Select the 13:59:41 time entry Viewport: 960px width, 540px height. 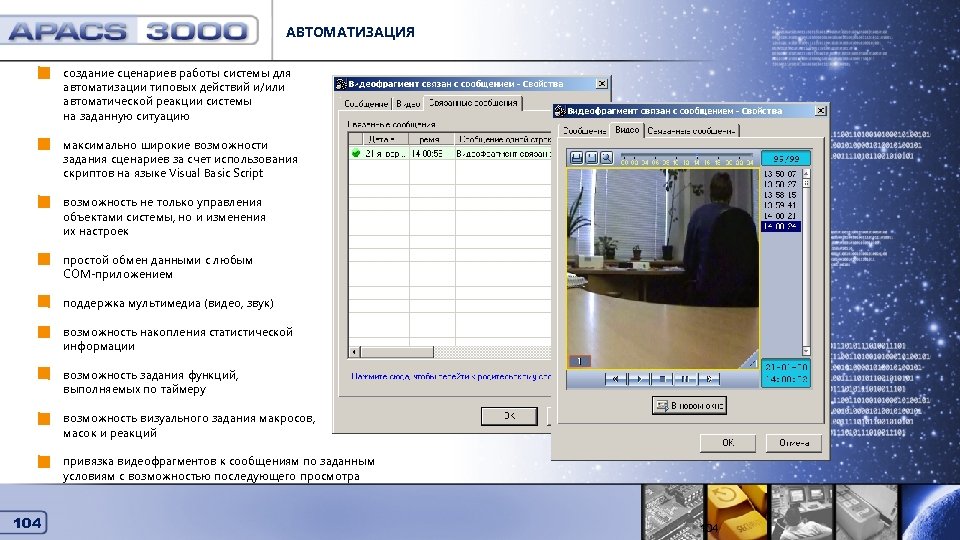pos(780,205)
